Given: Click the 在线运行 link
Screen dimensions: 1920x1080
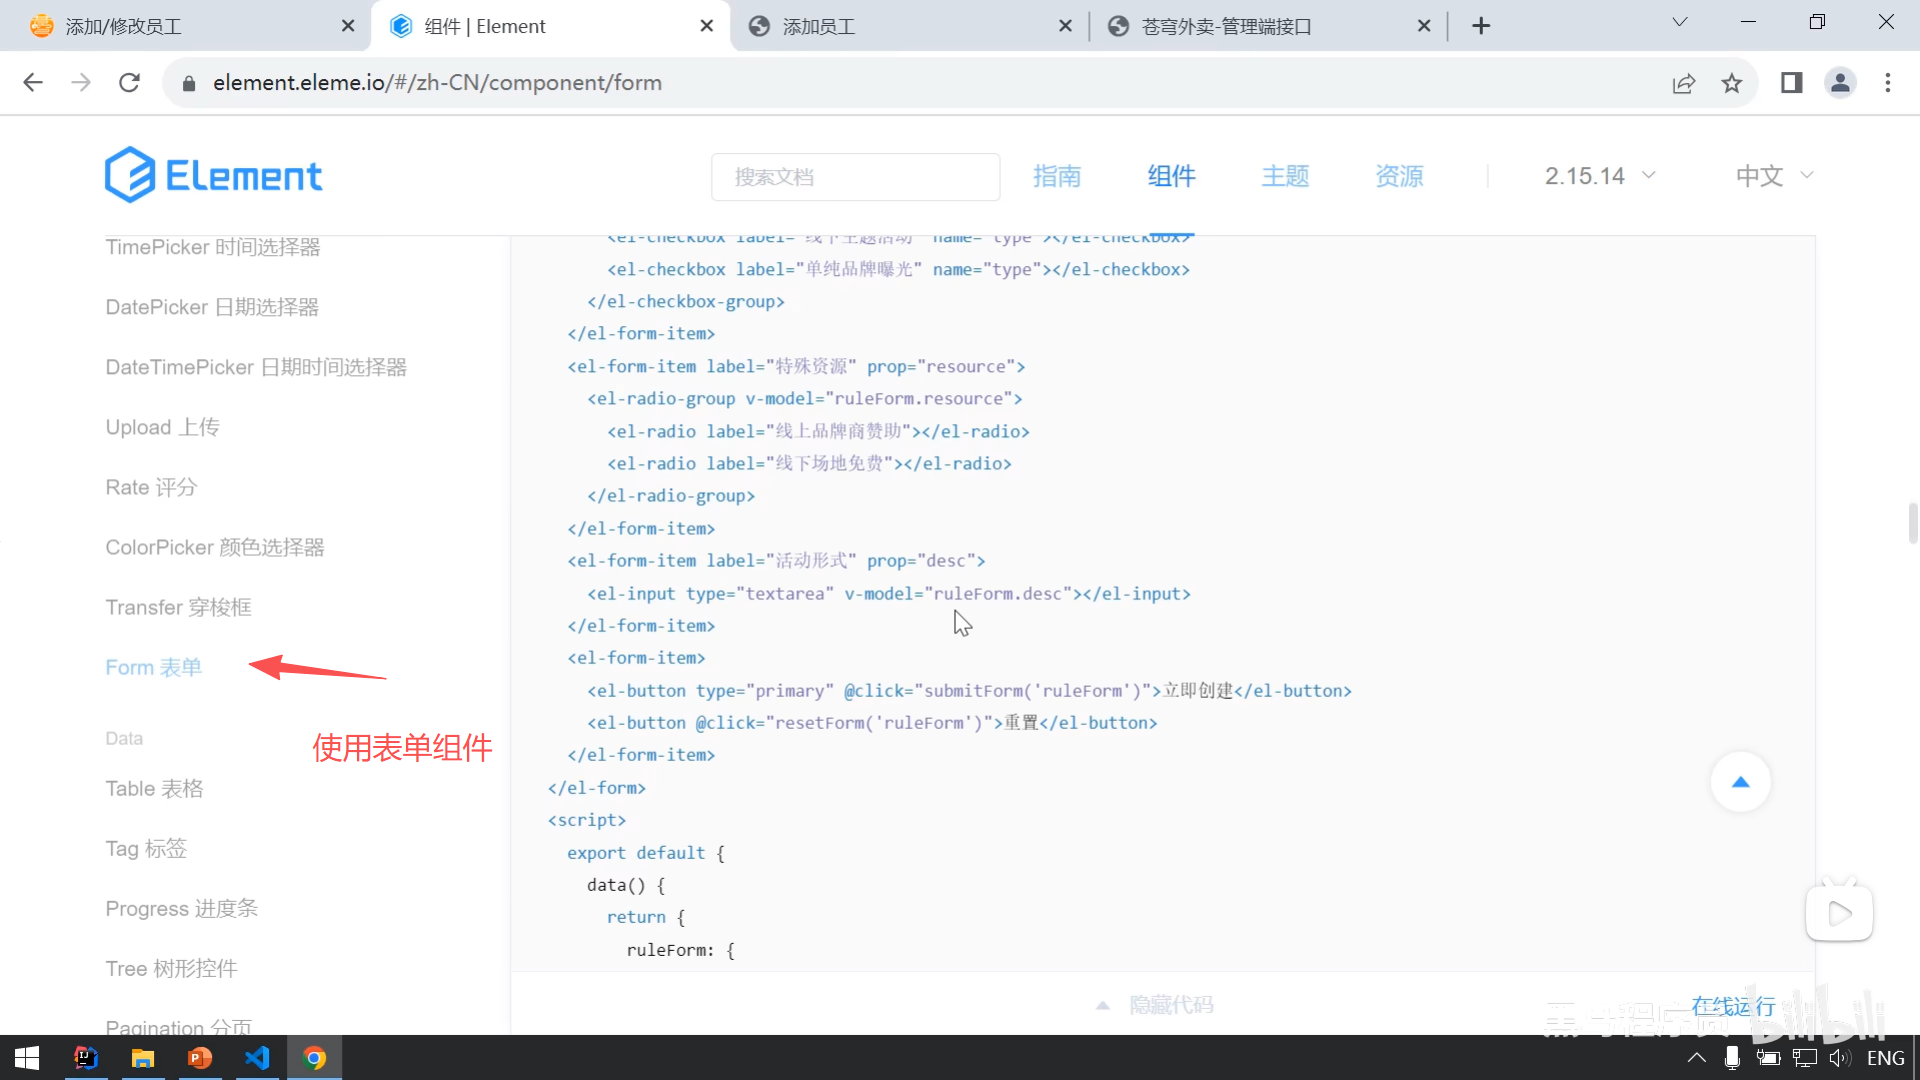Looking at the screenshot, I should (x=1733, y=1005).
